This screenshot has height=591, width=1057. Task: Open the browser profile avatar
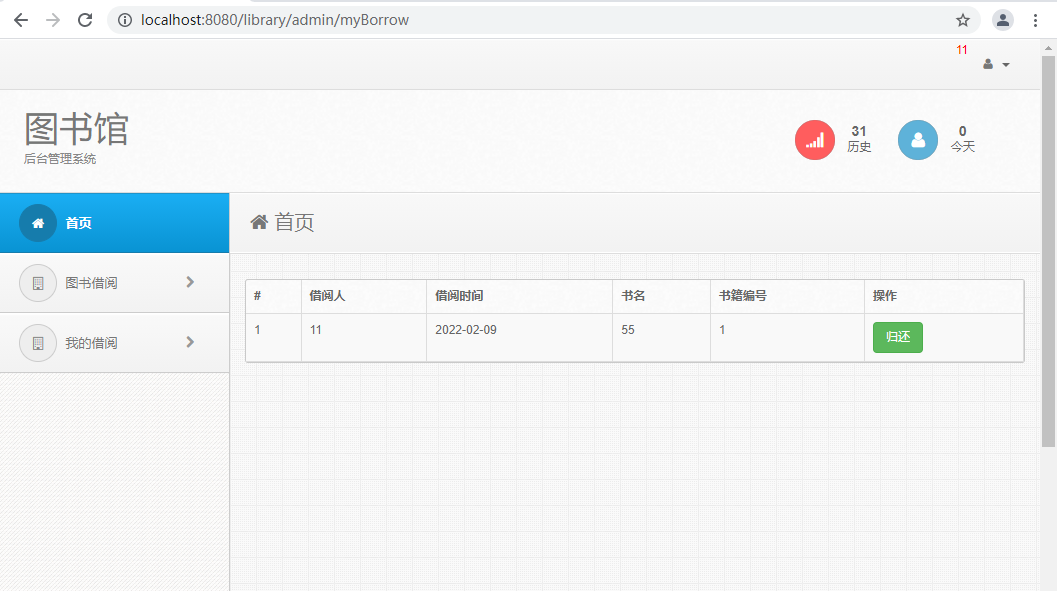pyautogui.click(x=1002, y=20)
